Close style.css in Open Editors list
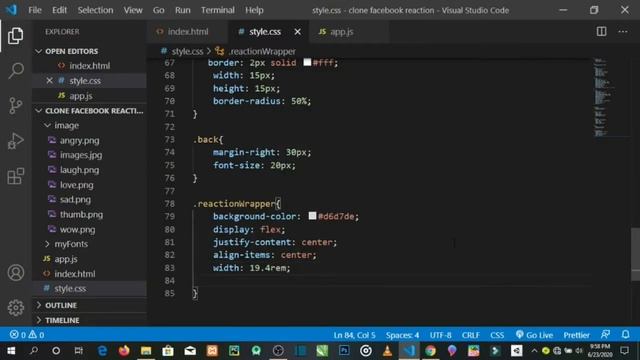This screenshot has height=360, width=640. (x=49, y=80)
